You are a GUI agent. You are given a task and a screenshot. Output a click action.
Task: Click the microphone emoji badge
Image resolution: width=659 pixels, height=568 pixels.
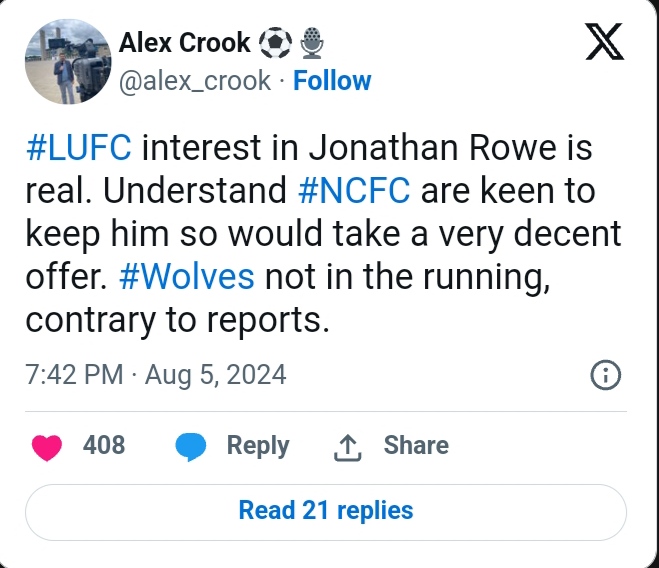coord(312,43)
